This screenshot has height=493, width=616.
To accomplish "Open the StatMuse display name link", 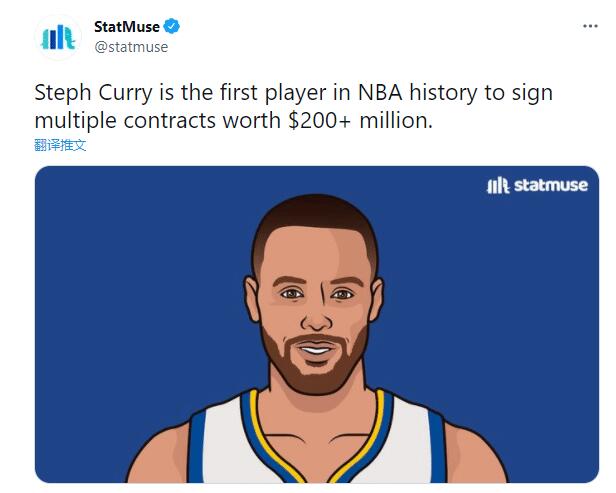I will [126, 27].
